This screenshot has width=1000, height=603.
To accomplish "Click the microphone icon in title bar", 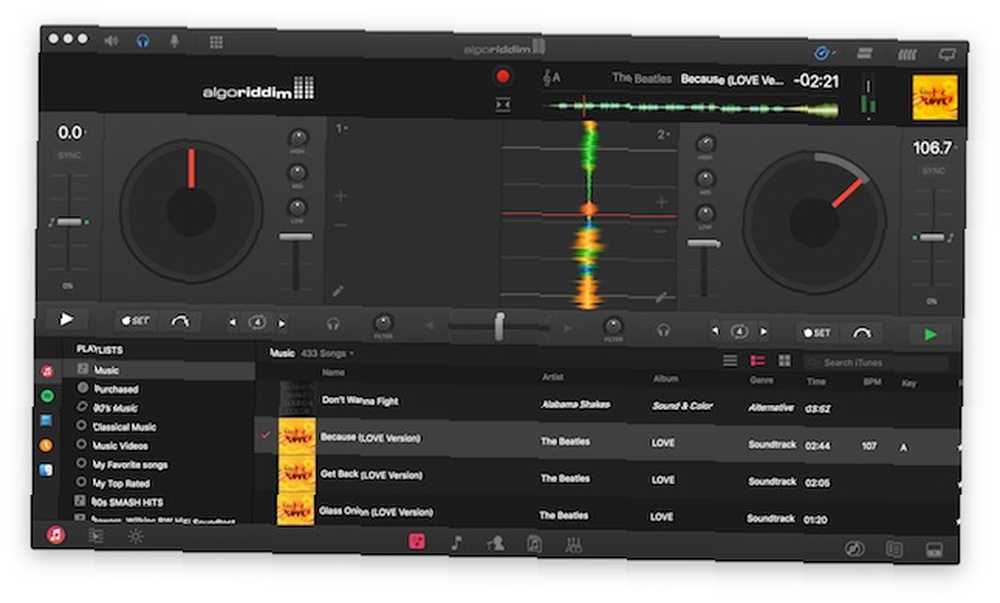I will (174, 42).
